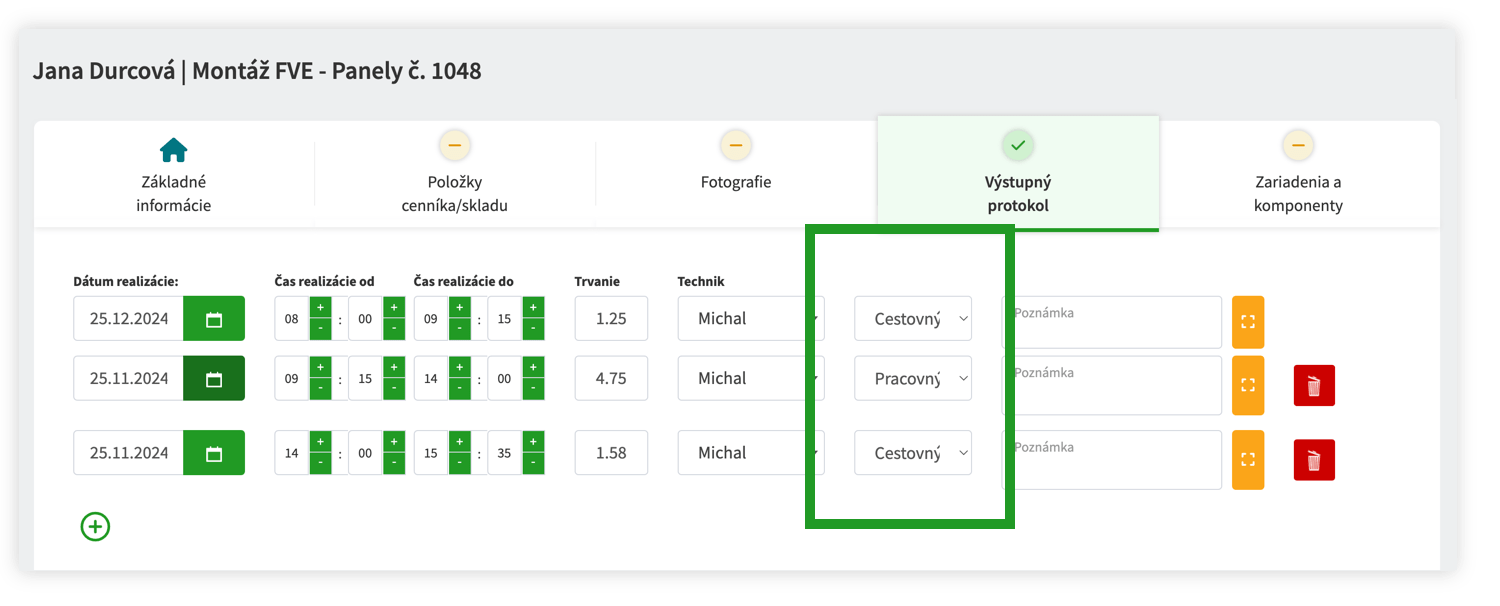This screenshot has height=606, width=1500.
Task: Delete the 1.58 duration row
Action: coord(1314,460)
